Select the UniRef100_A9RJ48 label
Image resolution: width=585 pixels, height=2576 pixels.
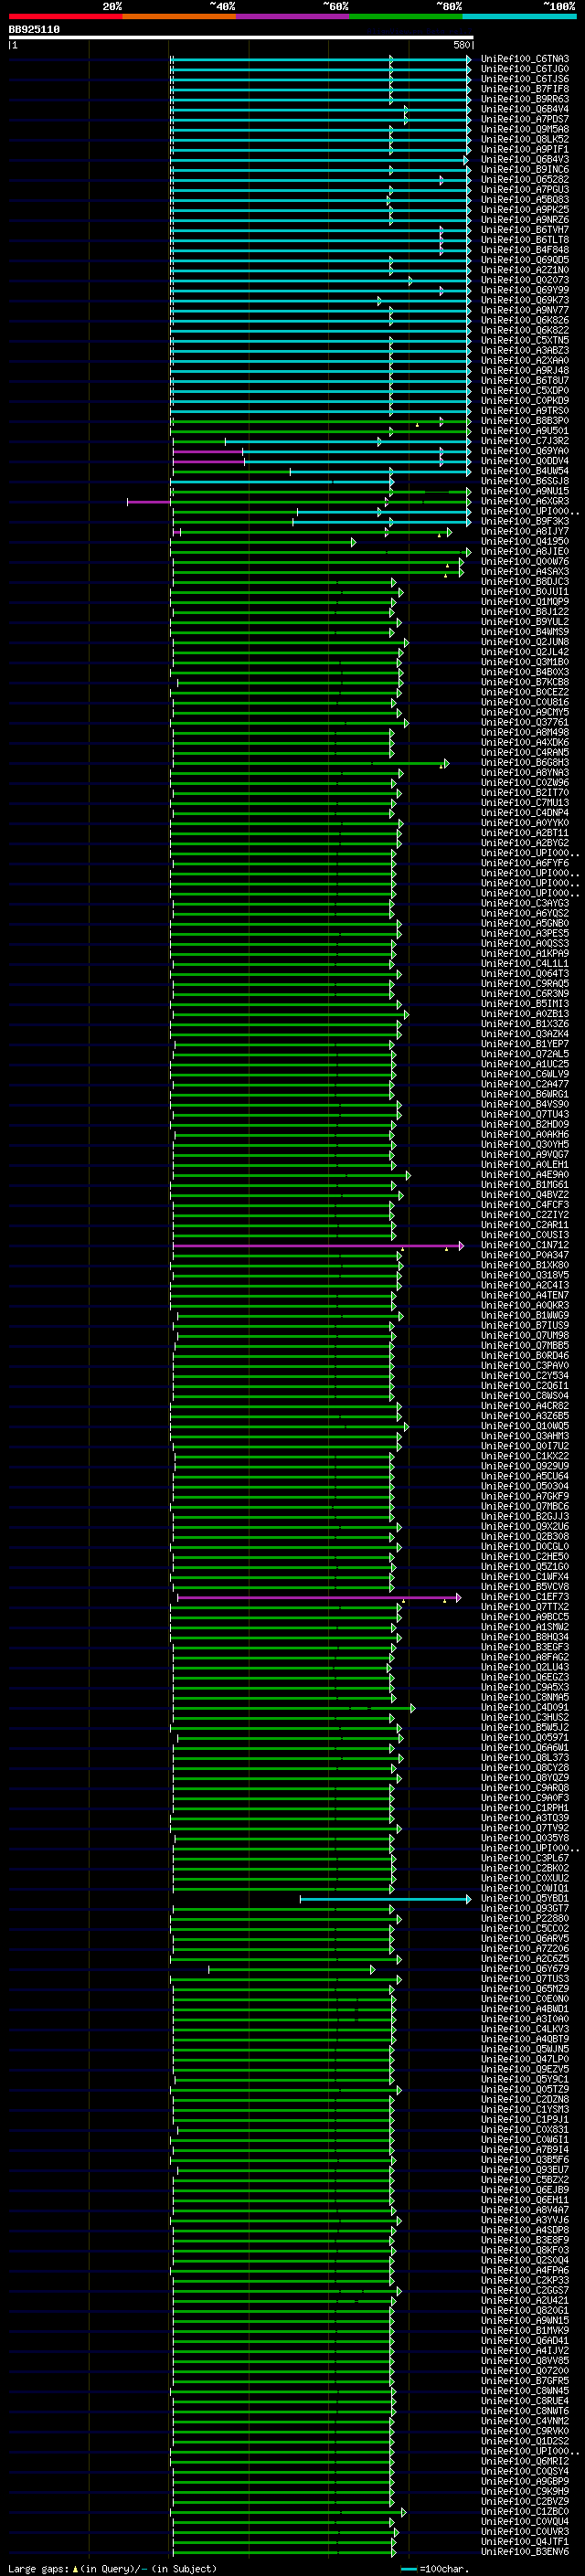[x=525, y=370]
